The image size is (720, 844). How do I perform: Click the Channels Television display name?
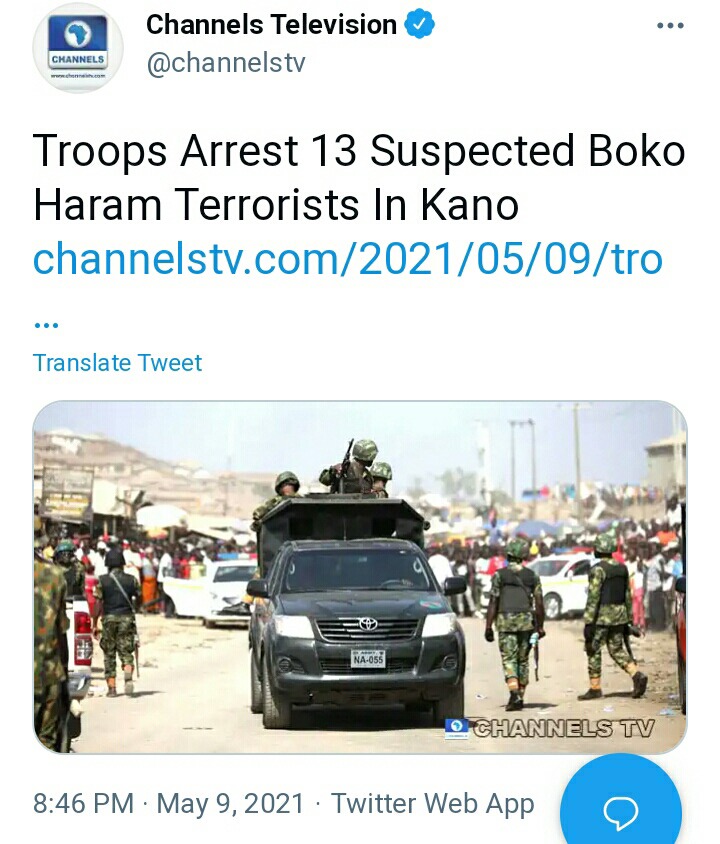tap(271, 25)
